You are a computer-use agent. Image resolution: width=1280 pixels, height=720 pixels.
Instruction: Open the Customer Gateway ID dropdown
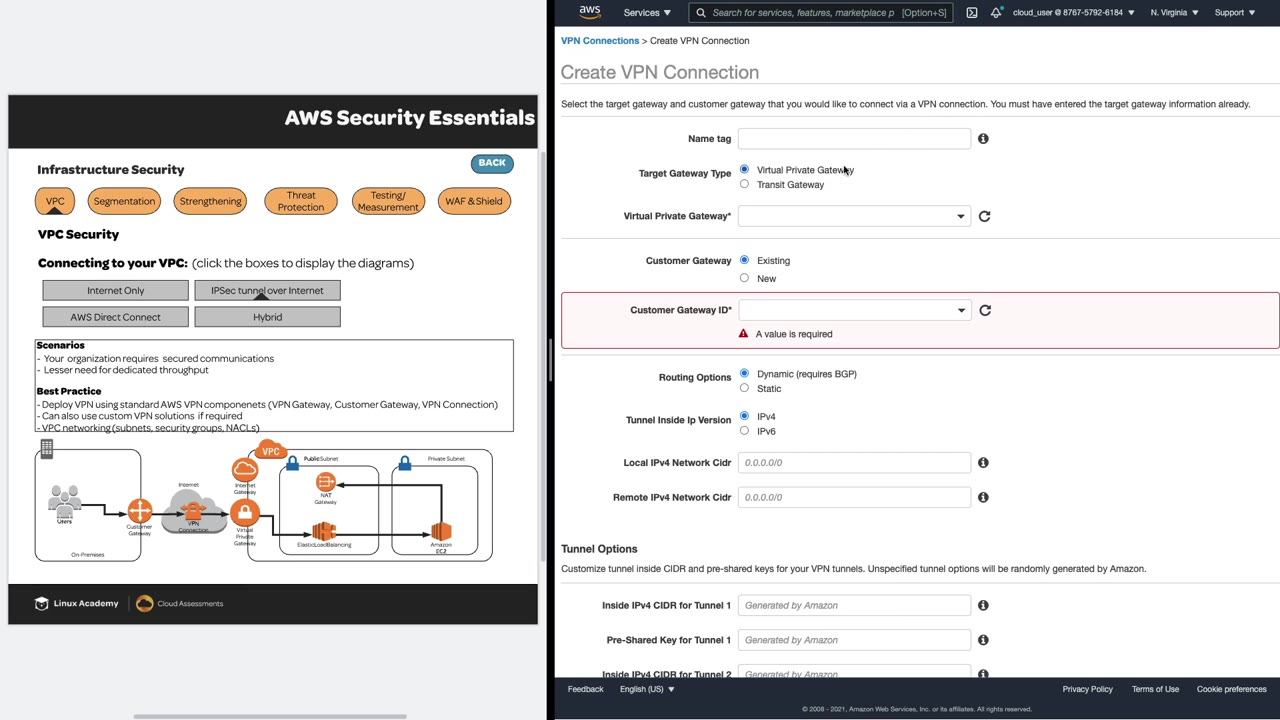(x=854, y=310)
